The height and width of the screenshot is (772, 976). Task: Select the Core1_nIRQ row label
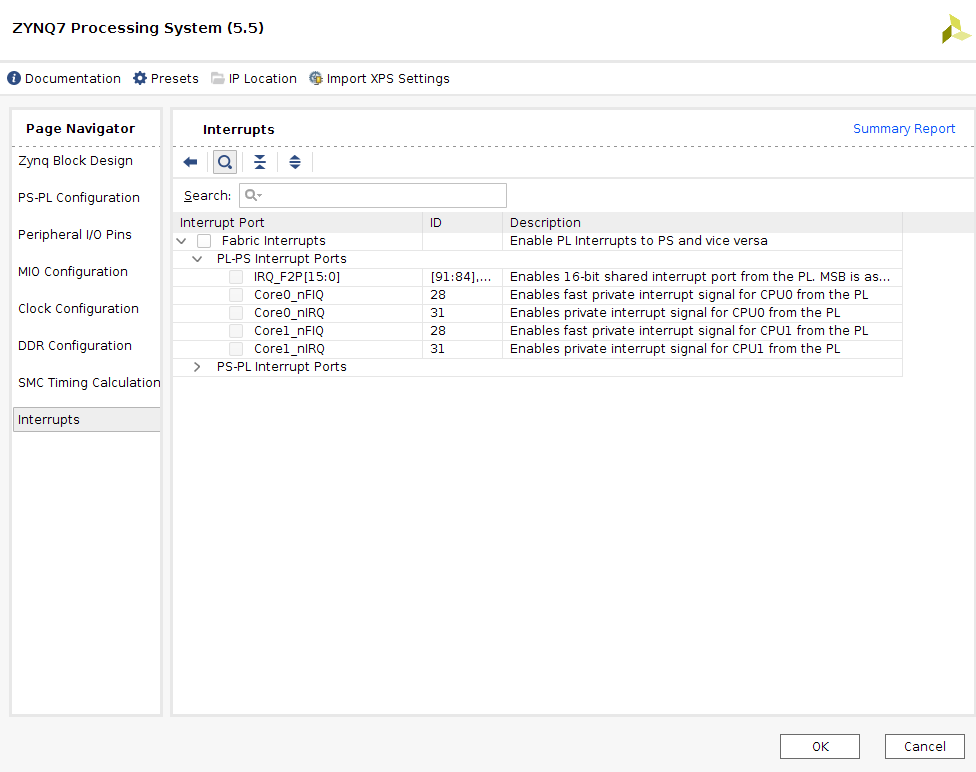(x=289, y=349)
